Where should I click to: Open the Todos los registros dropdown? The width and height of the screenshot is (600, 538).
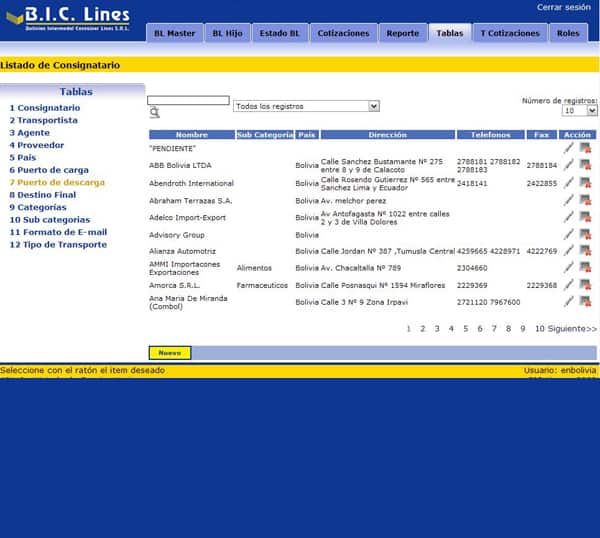(x=306, y=106)
